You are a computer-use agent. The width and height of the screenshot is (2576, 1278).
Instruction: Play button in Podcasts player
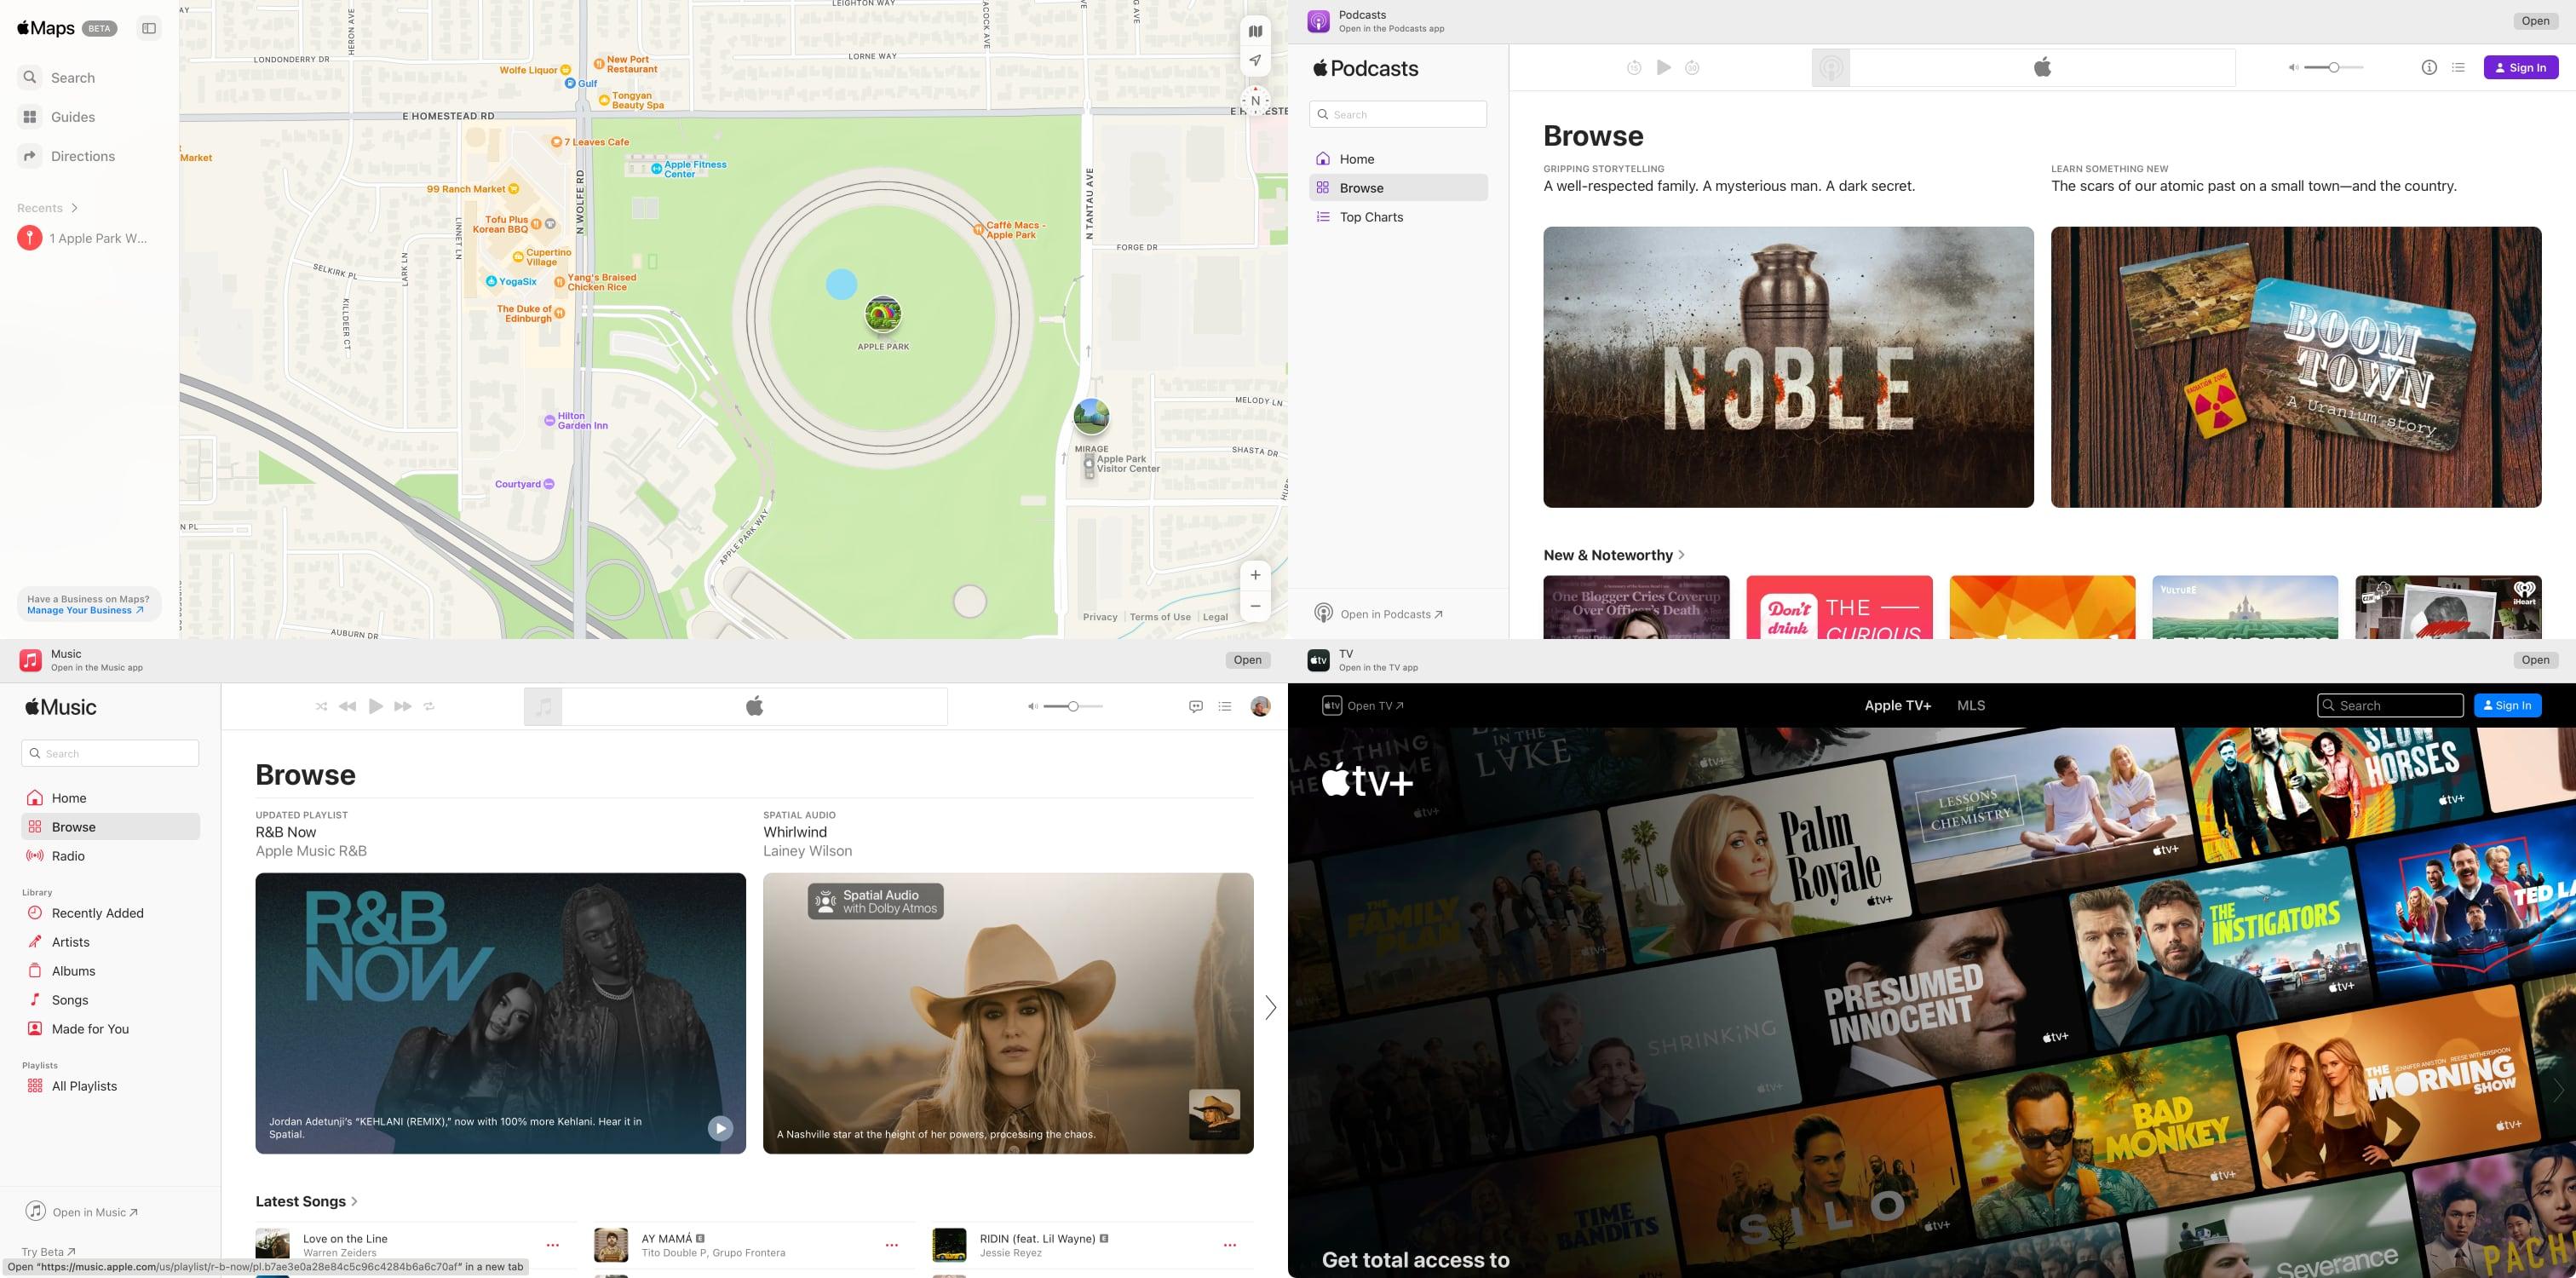tap(1663, 67)
